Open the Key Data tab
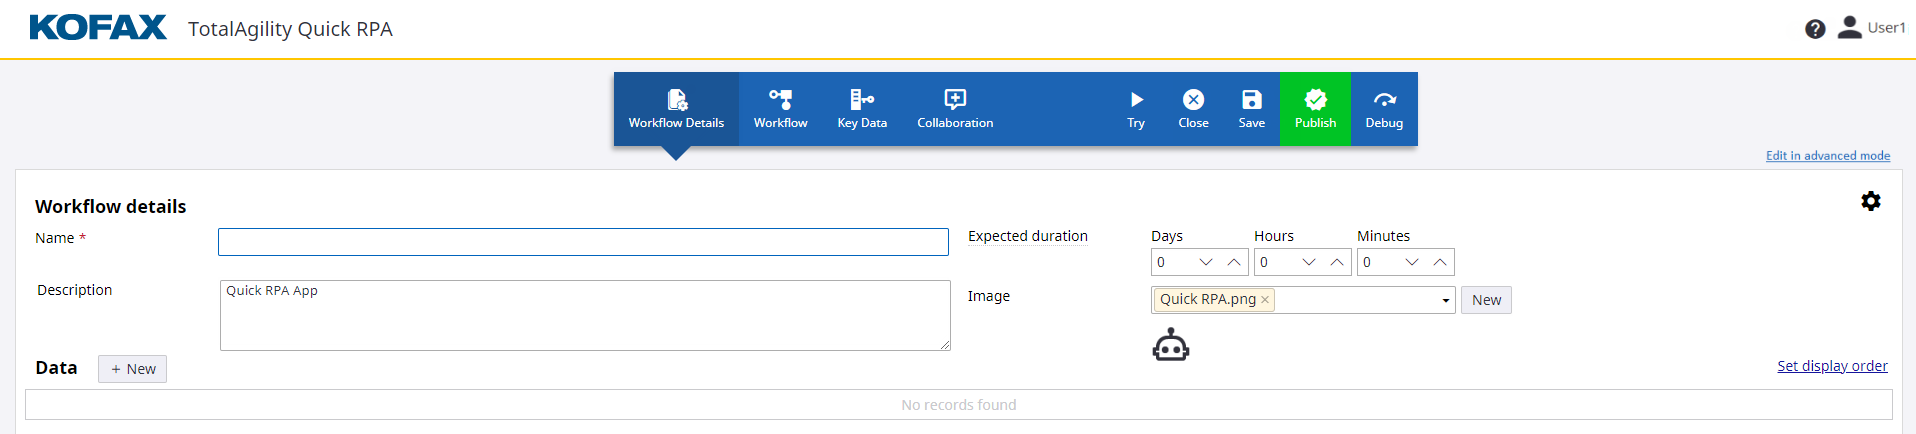Screen dimensions: 1916x434 click(862, 109)
